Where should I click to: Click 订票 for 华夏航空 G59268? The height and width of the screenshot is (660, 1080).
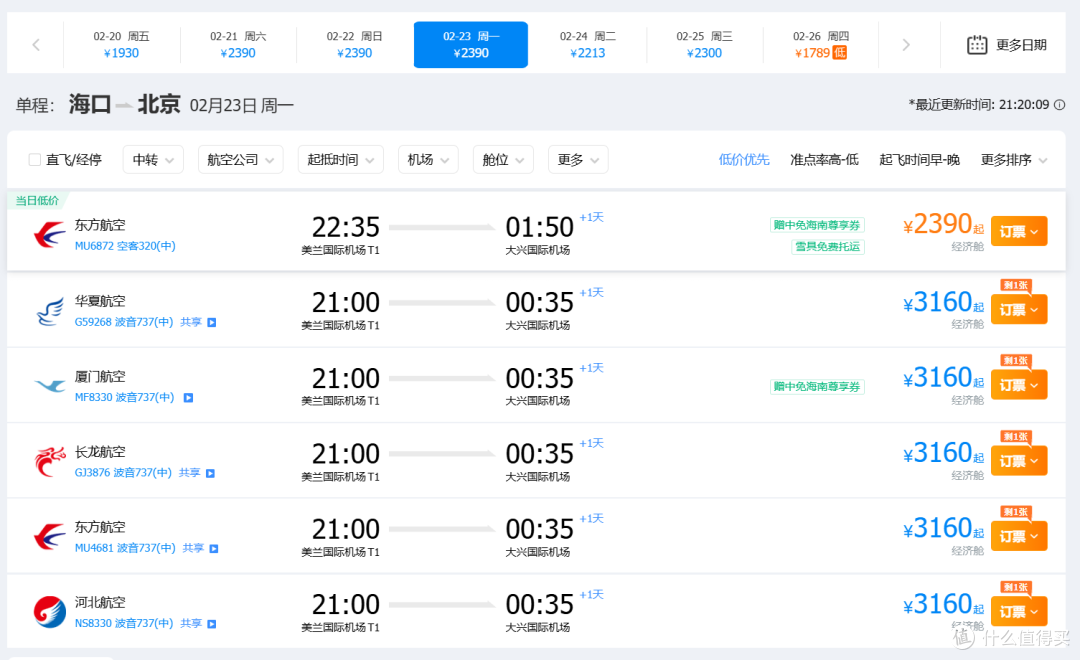[1019, 310]
